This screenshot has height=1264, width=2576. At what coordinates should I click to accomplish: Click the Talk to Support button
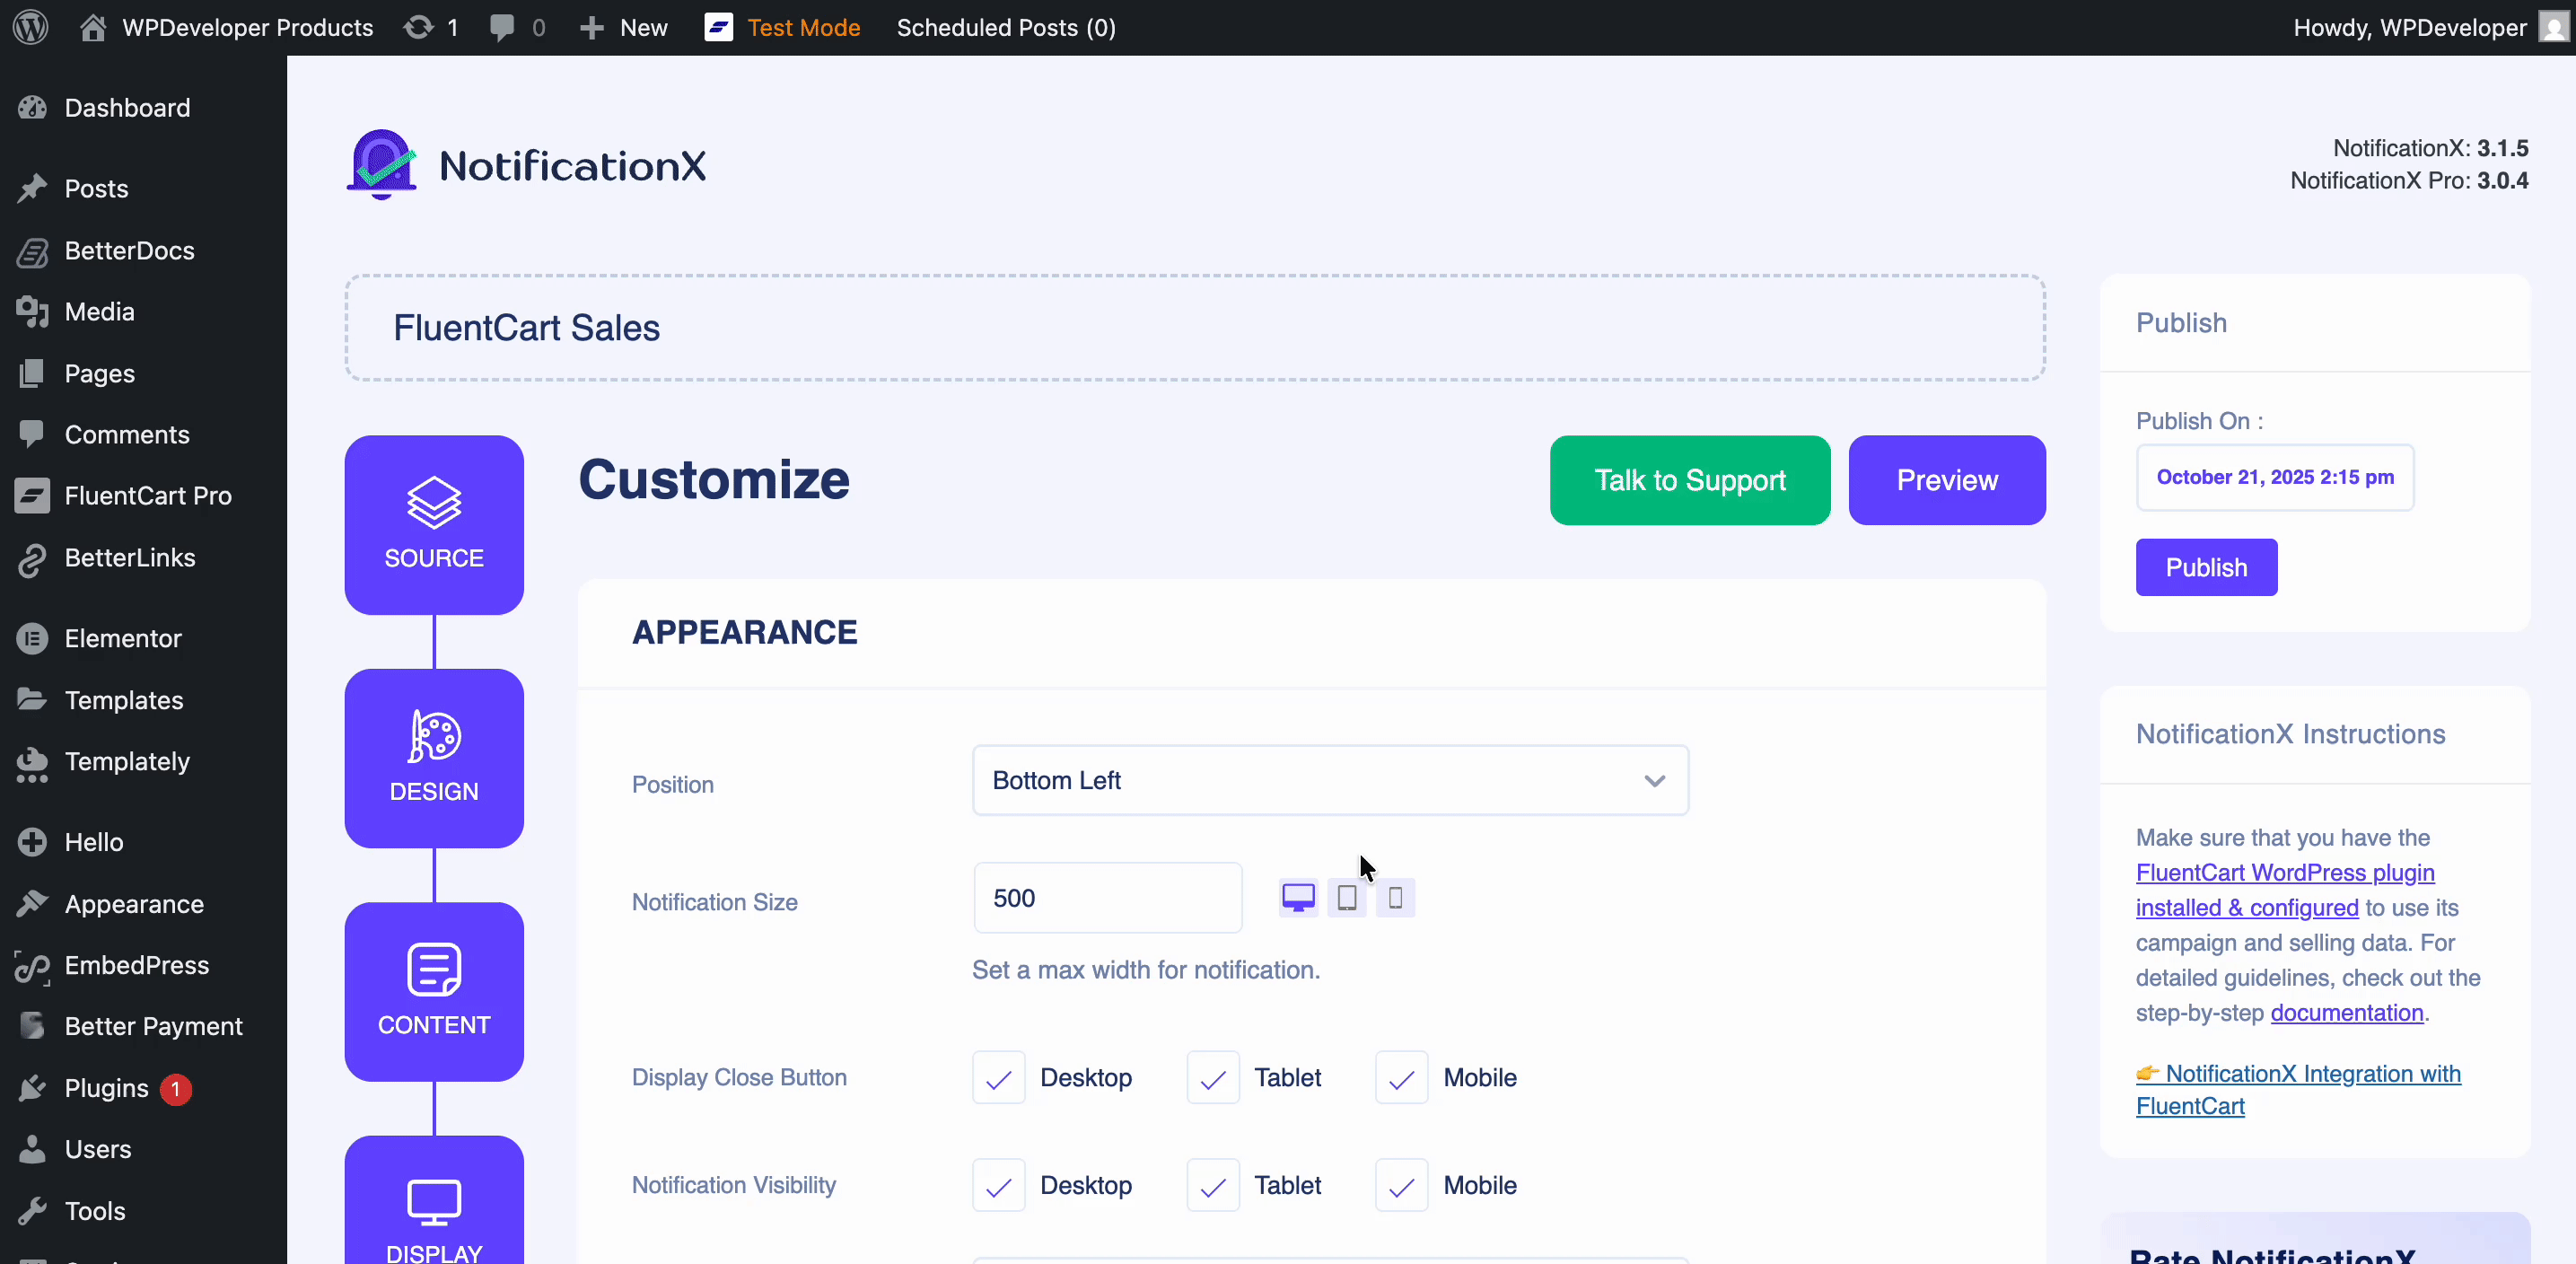(x=1689, y=480)
